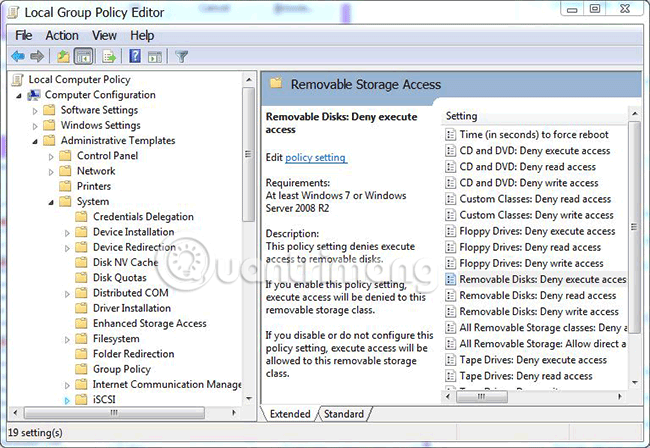Click settings list vertical scrollbar down arrow
This screenshot has height=448, width=650.
tap(635, 383)
